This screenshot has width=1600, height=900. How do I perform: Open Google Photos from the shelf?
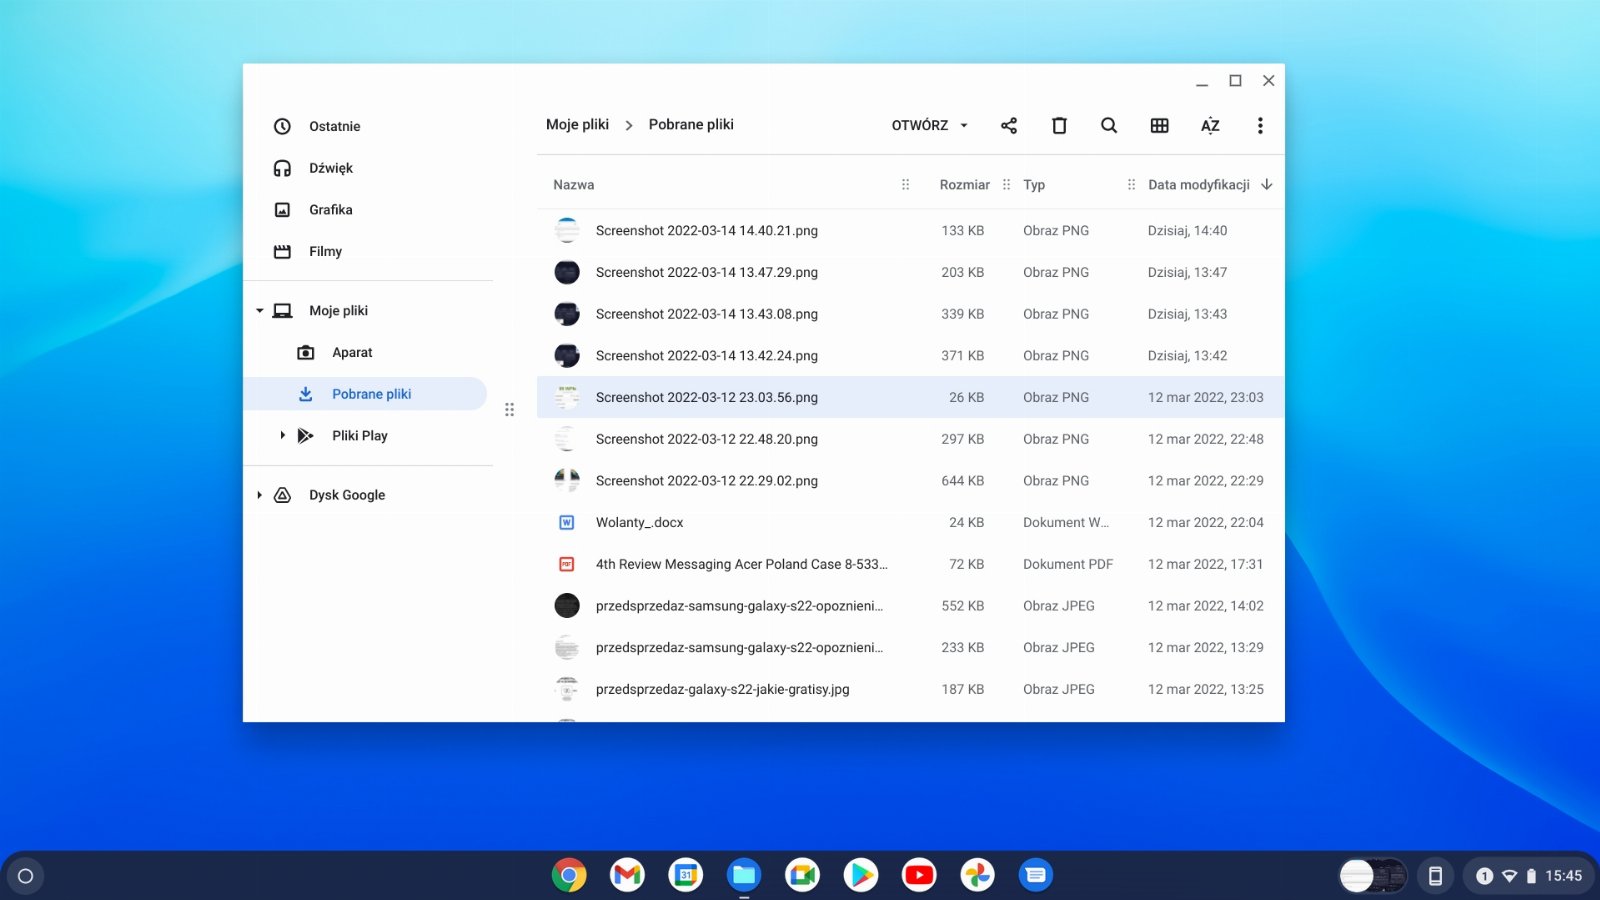pos(978,875)
